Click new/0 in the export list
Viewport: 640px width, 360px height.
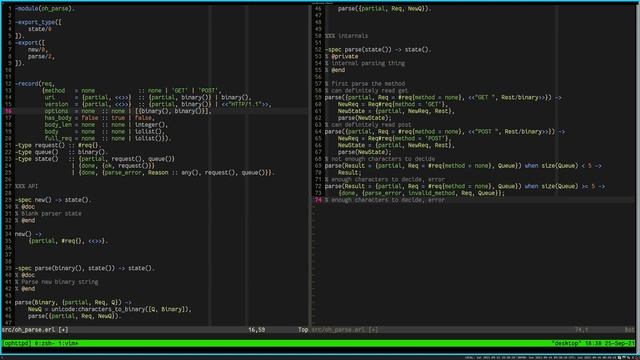coord(37,49)
